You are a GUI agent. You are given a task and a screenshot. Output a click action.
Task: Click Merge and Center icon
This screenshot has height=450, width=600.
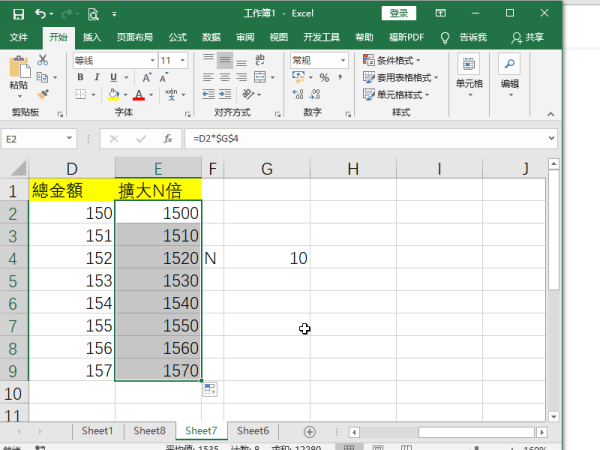(x=260, y=77)
